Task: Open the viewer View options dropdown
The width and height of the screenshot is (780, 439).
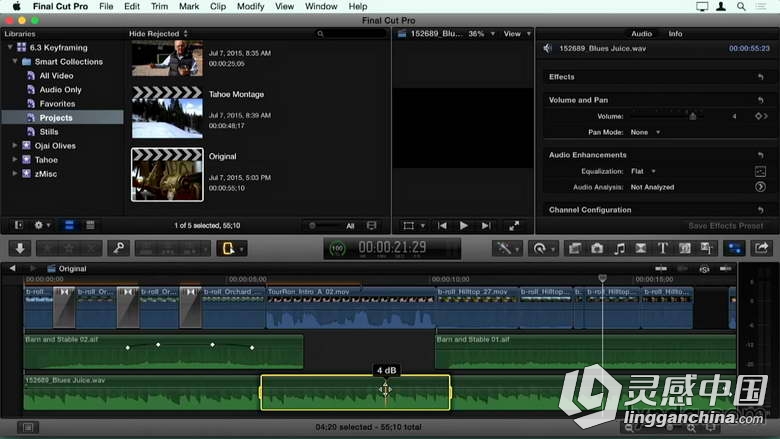Action: (517, 34)
